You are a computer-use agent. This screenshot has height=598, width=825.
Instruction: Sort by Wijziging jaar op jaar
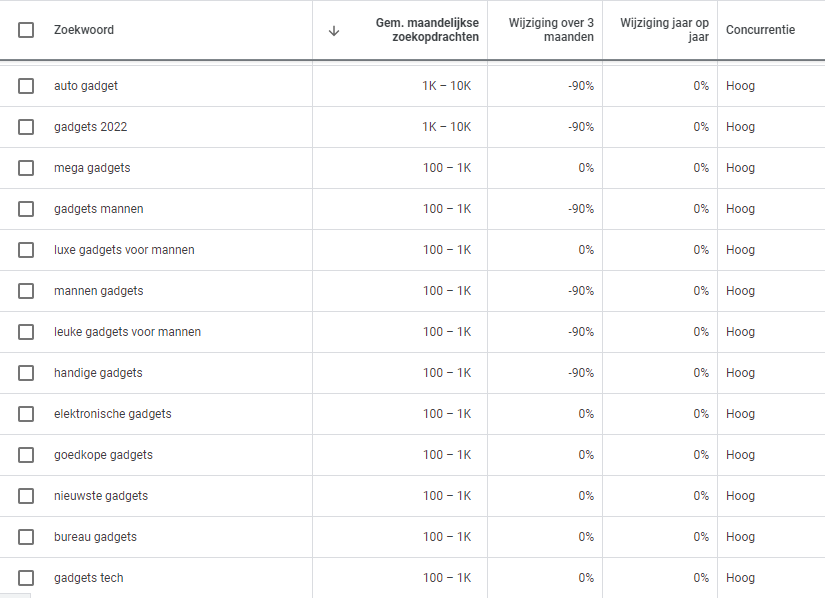click(x=664, y=30)
